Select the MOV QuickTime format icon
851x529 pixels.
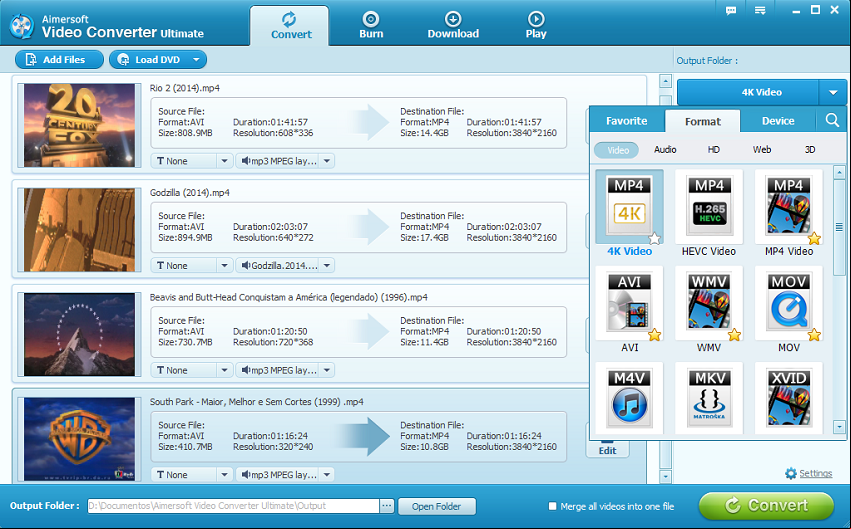click(x=788, y=303)
